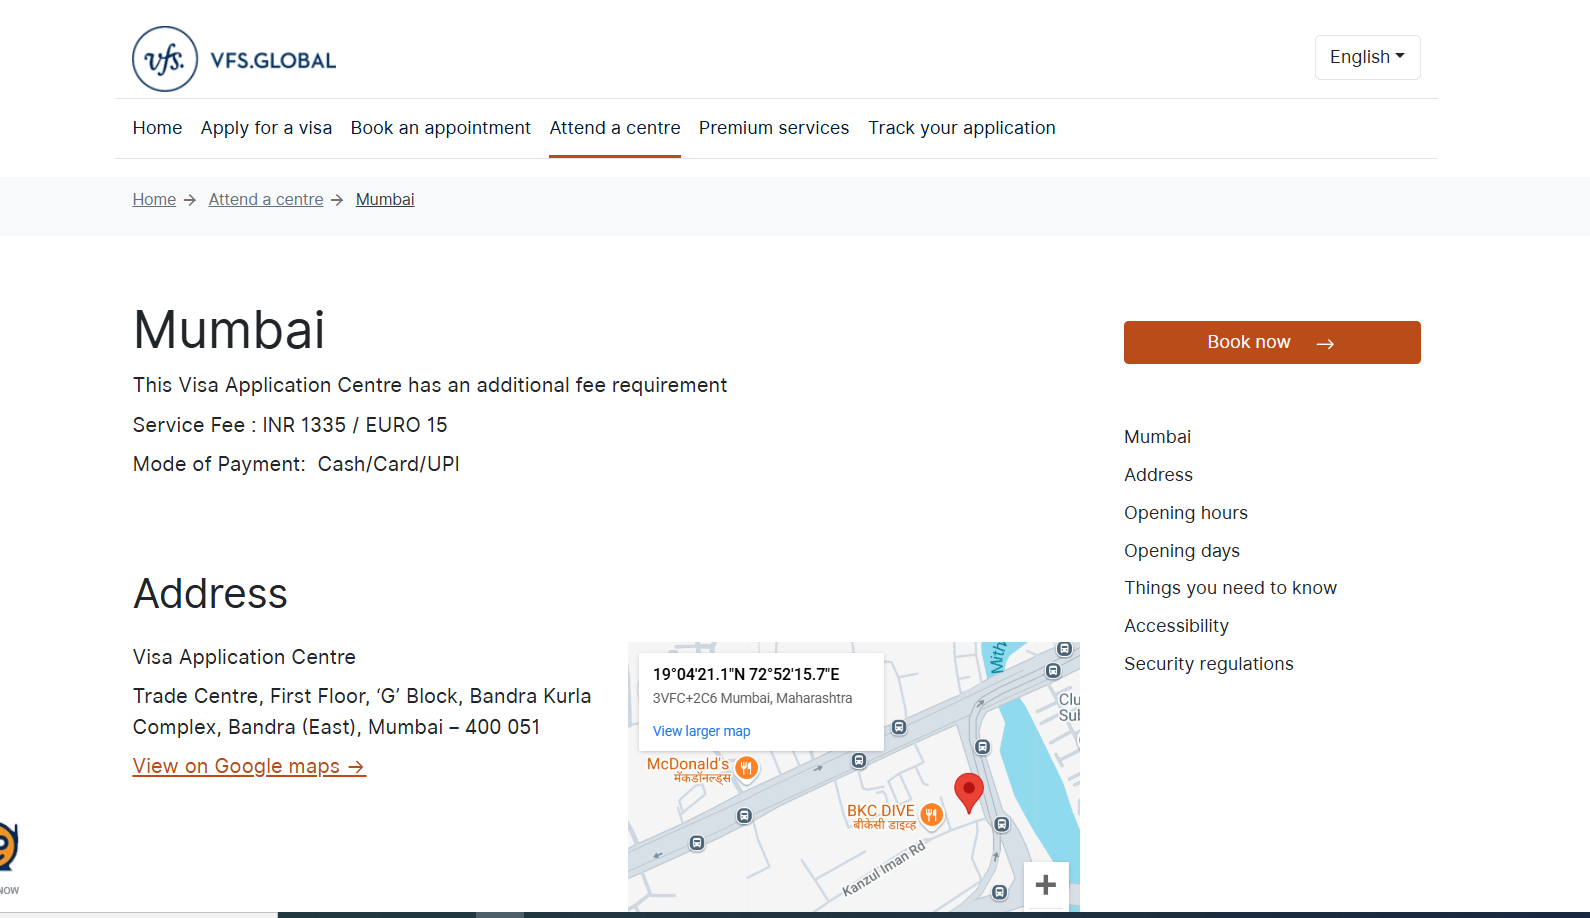
Task: Click the BKC DIVE restaurant marker
Action: click(931, 815)
